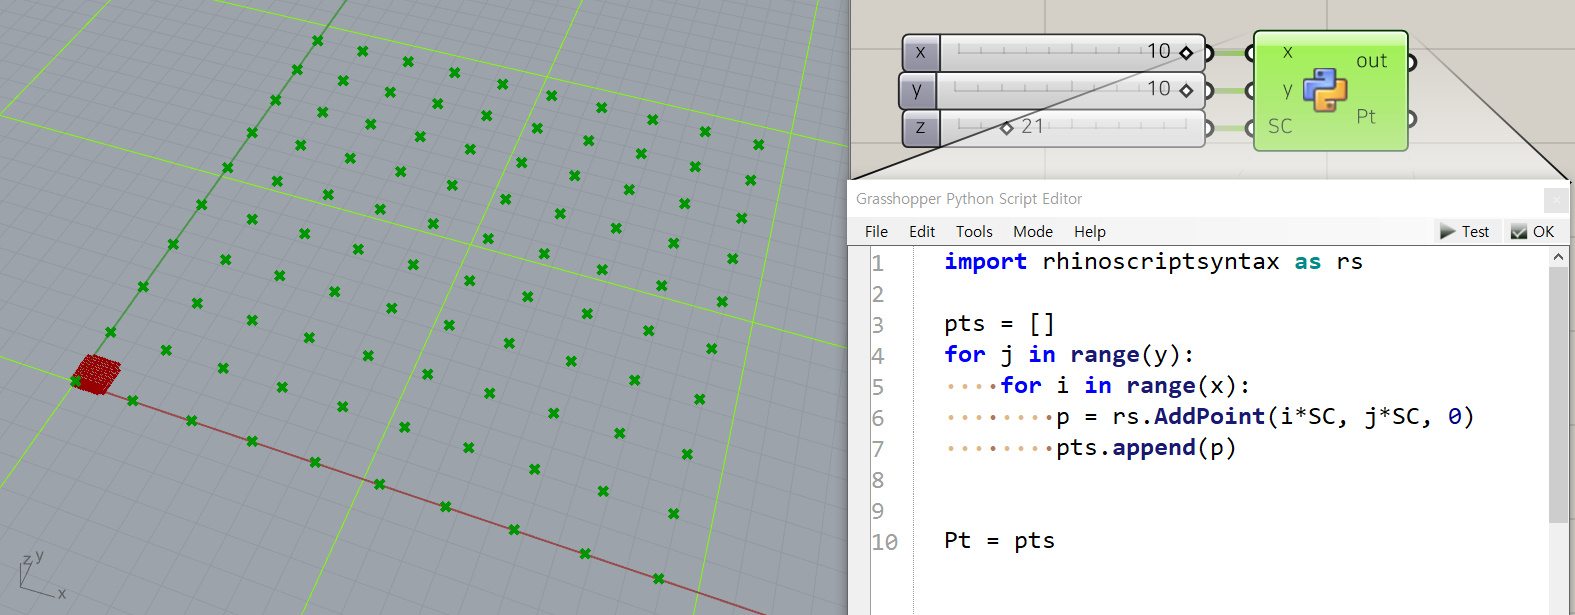This screenshot has width=1575, height=615.
Task: Open the Mode menu in script editor
Action: (x=1033, y=231)
